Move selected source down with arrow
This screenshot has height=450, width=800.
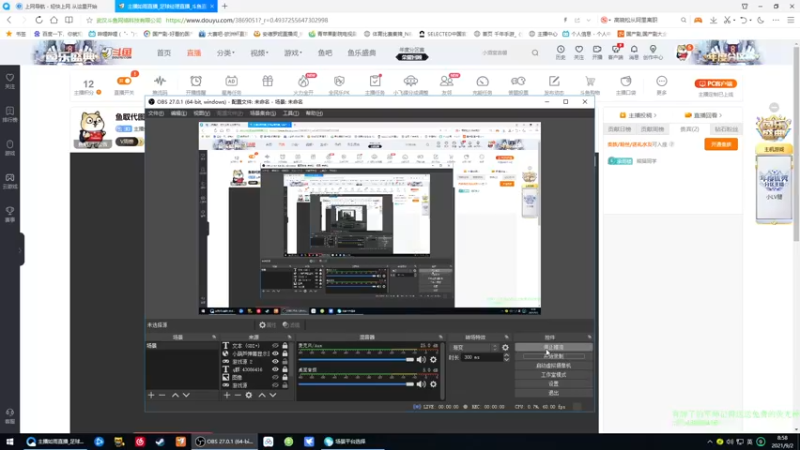pos(273,395)
